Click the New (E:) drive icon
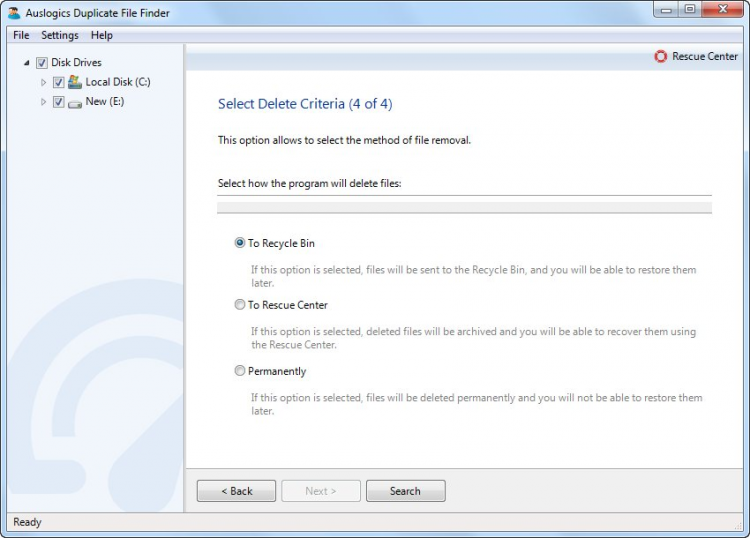Viewport: 750px width, 538px height. tap(75, 102)
